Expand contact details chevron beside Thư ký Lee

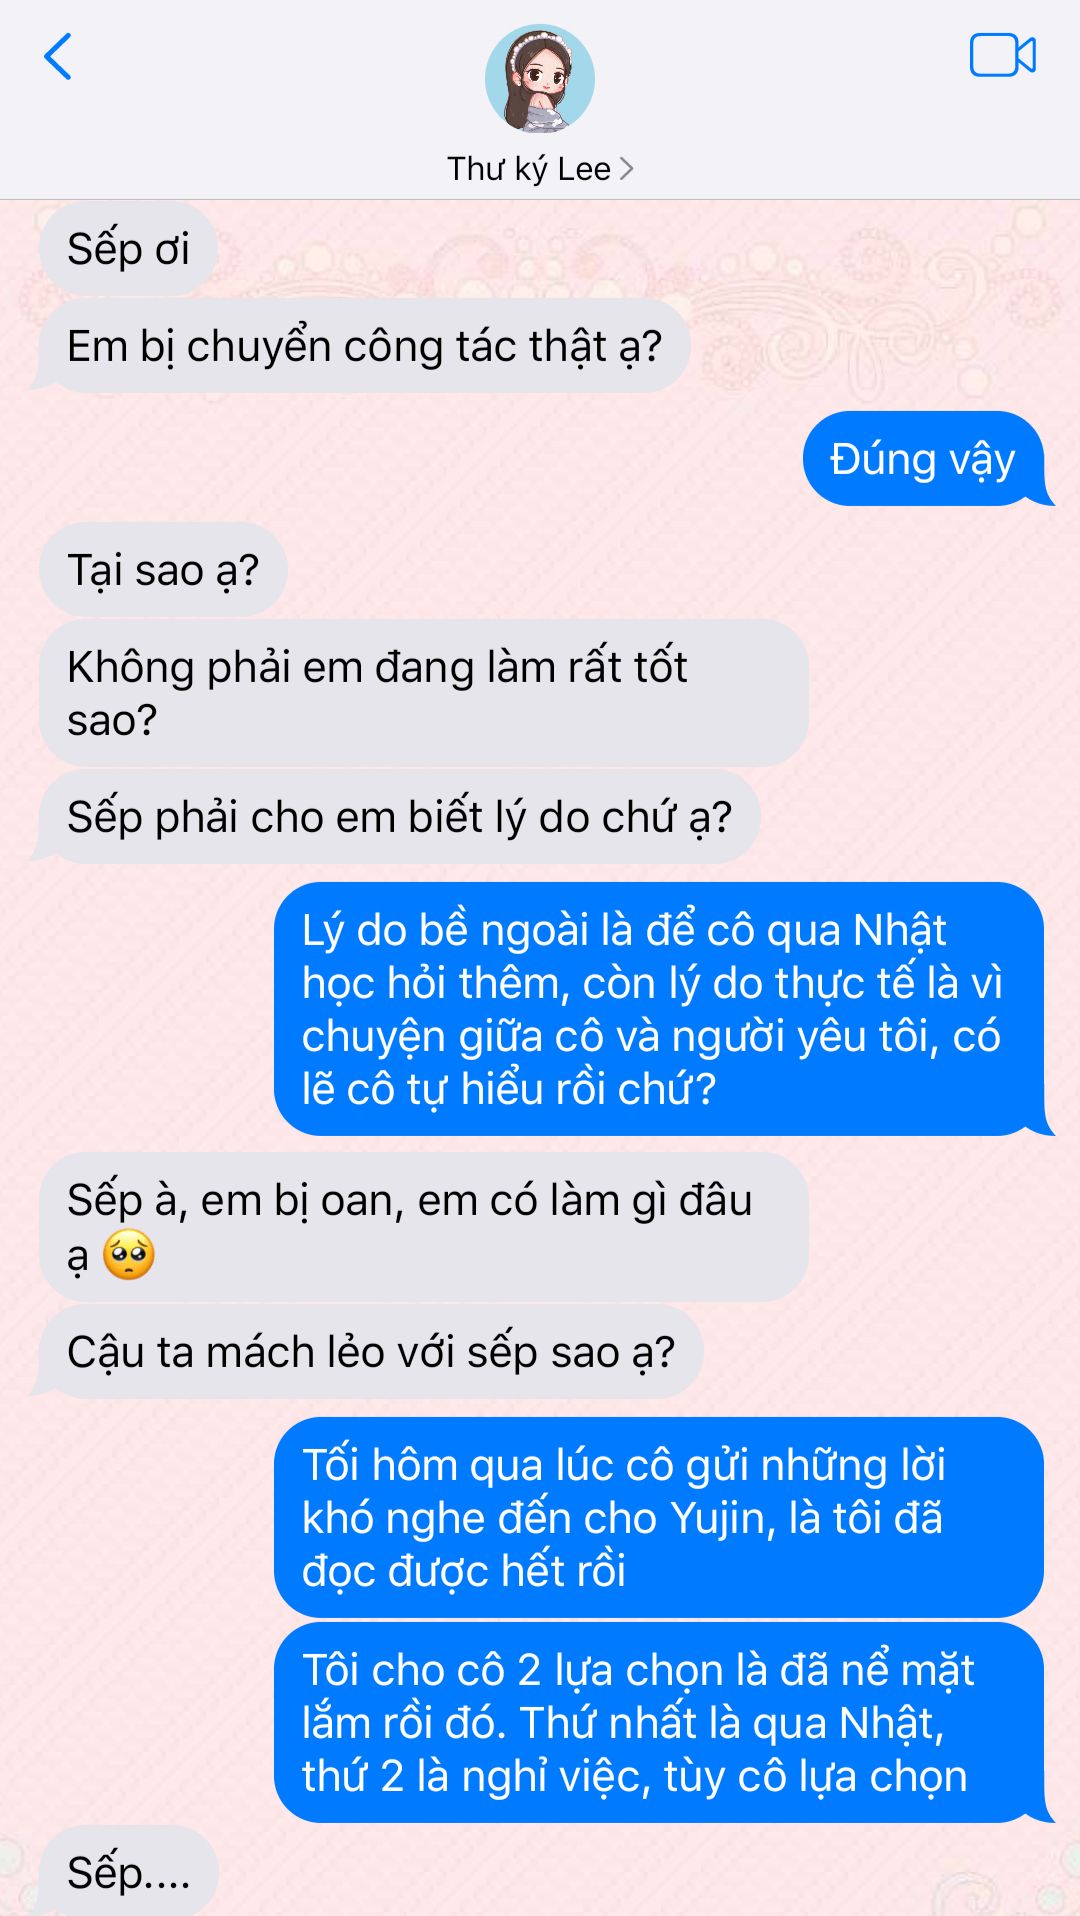point(626,169)
